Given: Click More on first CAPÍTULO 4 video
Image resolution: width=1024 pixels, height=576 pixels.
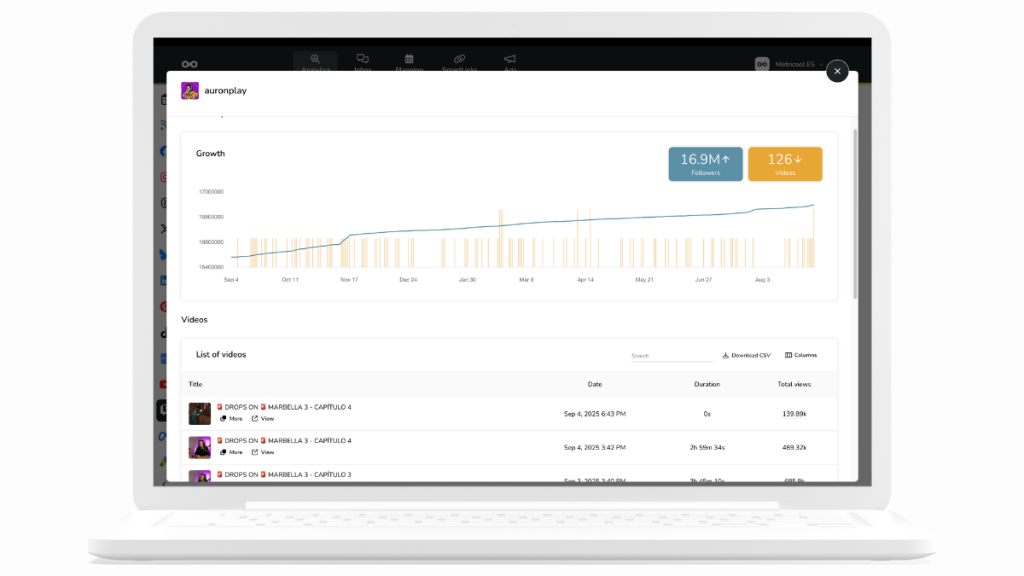Looking at the screenshot, I should (231, 419).
